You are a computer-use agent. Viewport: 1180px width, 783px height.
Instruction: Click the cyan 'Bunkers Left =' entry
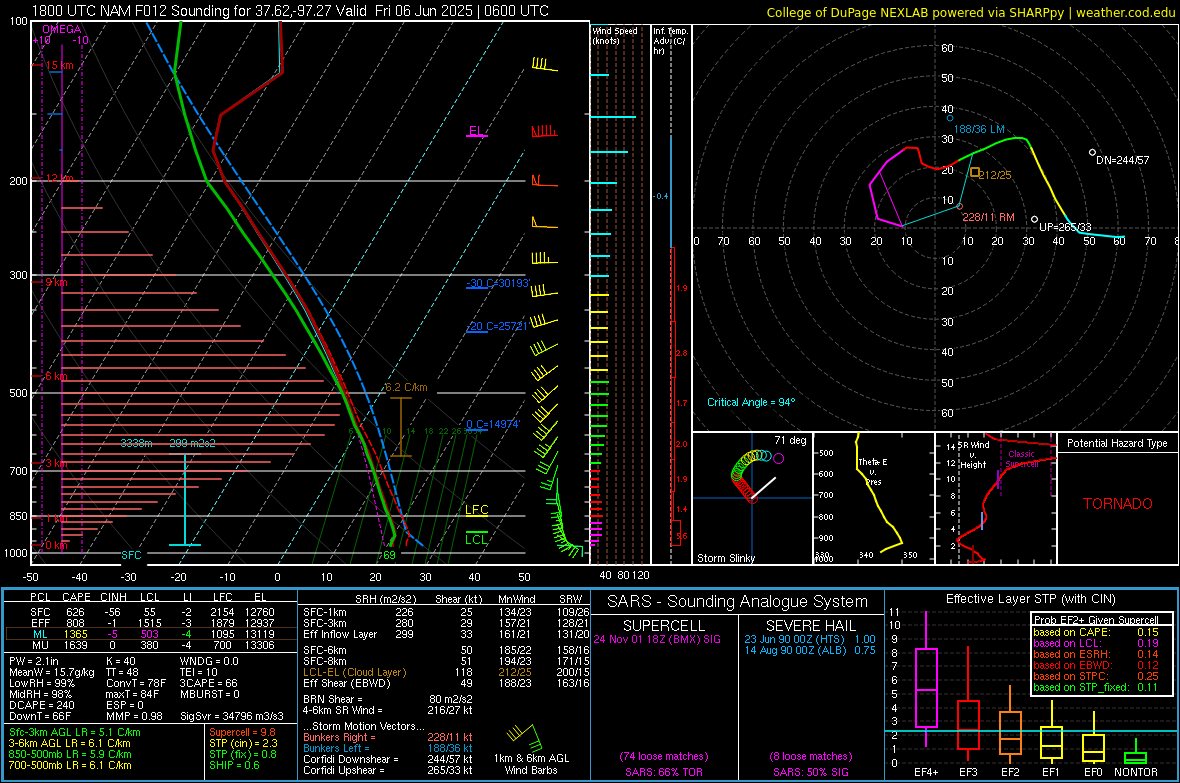(336, 748)
